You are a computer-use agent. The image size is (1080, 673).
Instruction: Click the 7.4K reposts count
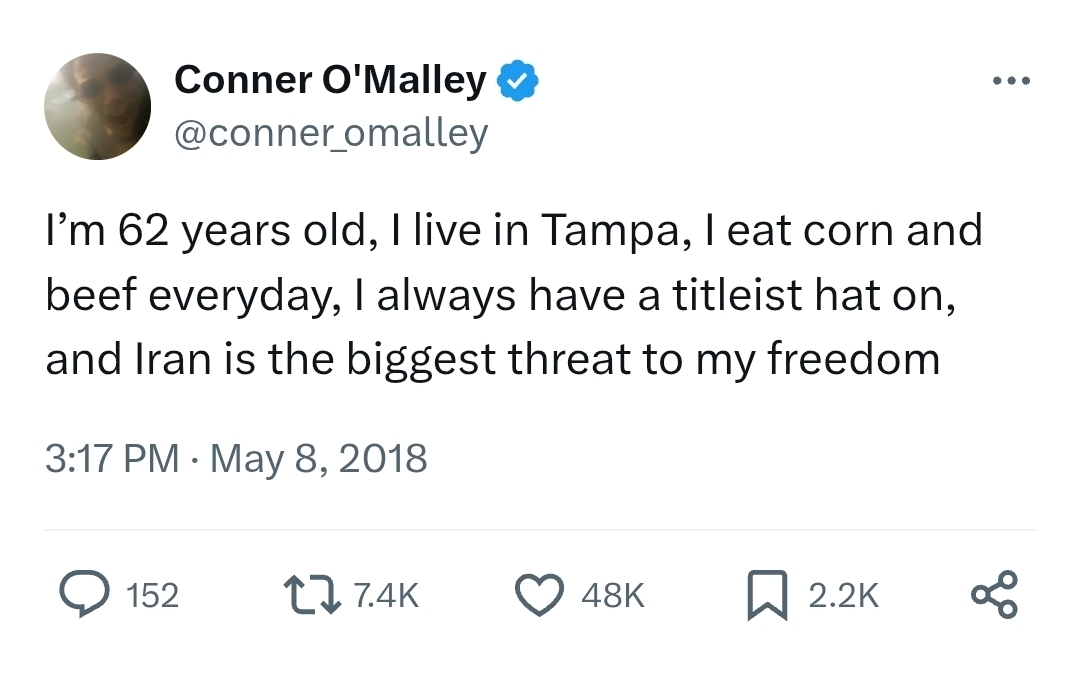(385, 596)
